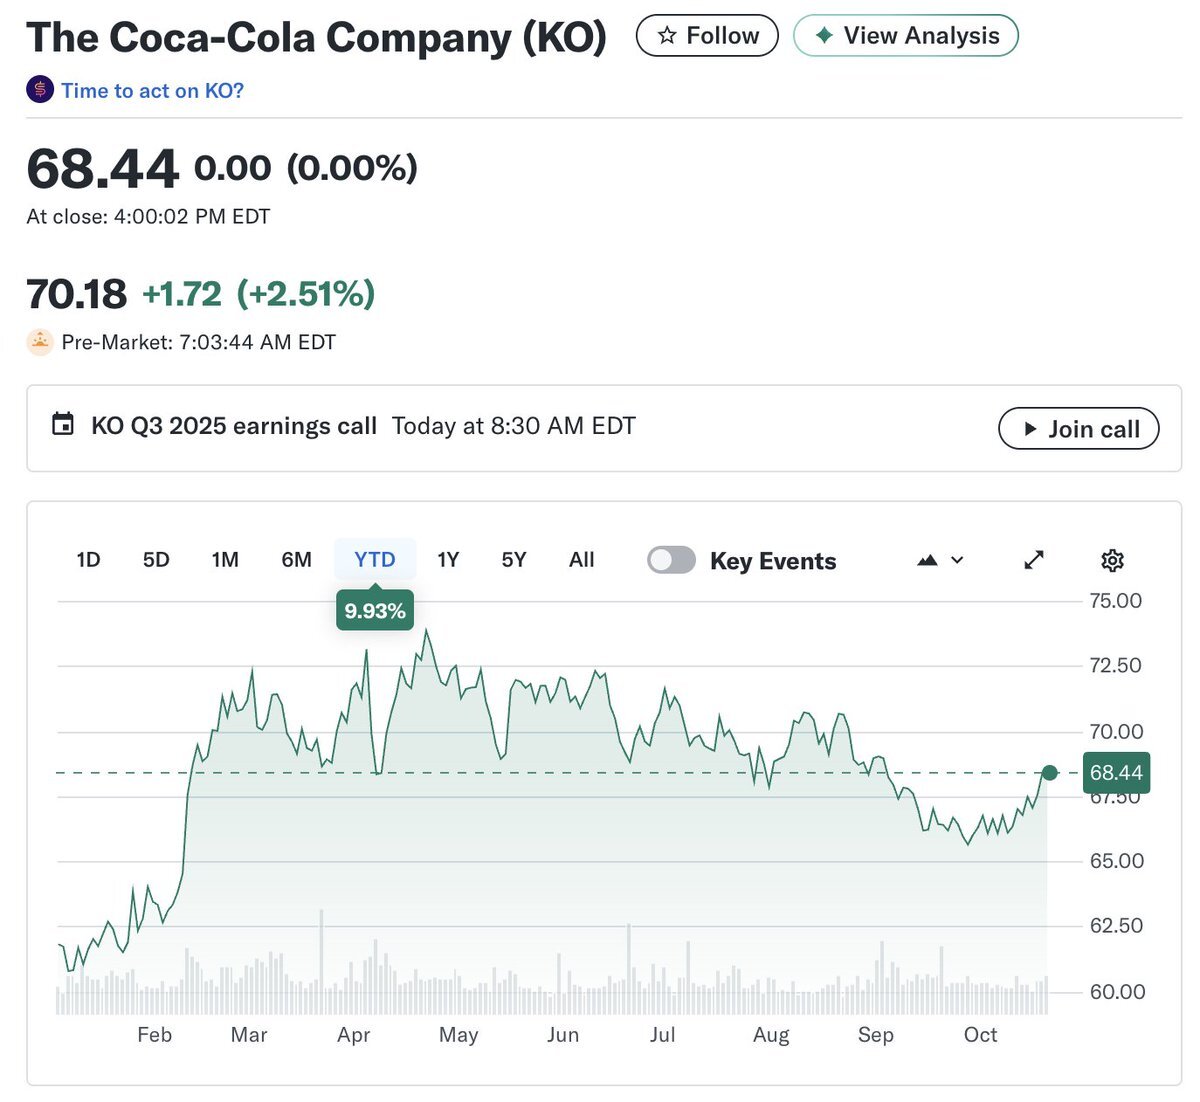Follow The Coca-Cola Company stock

click(707, 36)
